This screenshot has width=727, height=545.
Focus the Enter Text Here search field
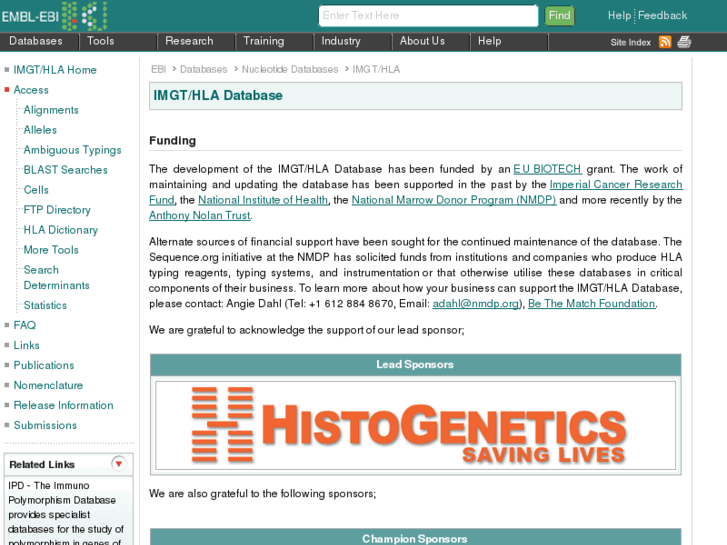click(x=428, y=16)
